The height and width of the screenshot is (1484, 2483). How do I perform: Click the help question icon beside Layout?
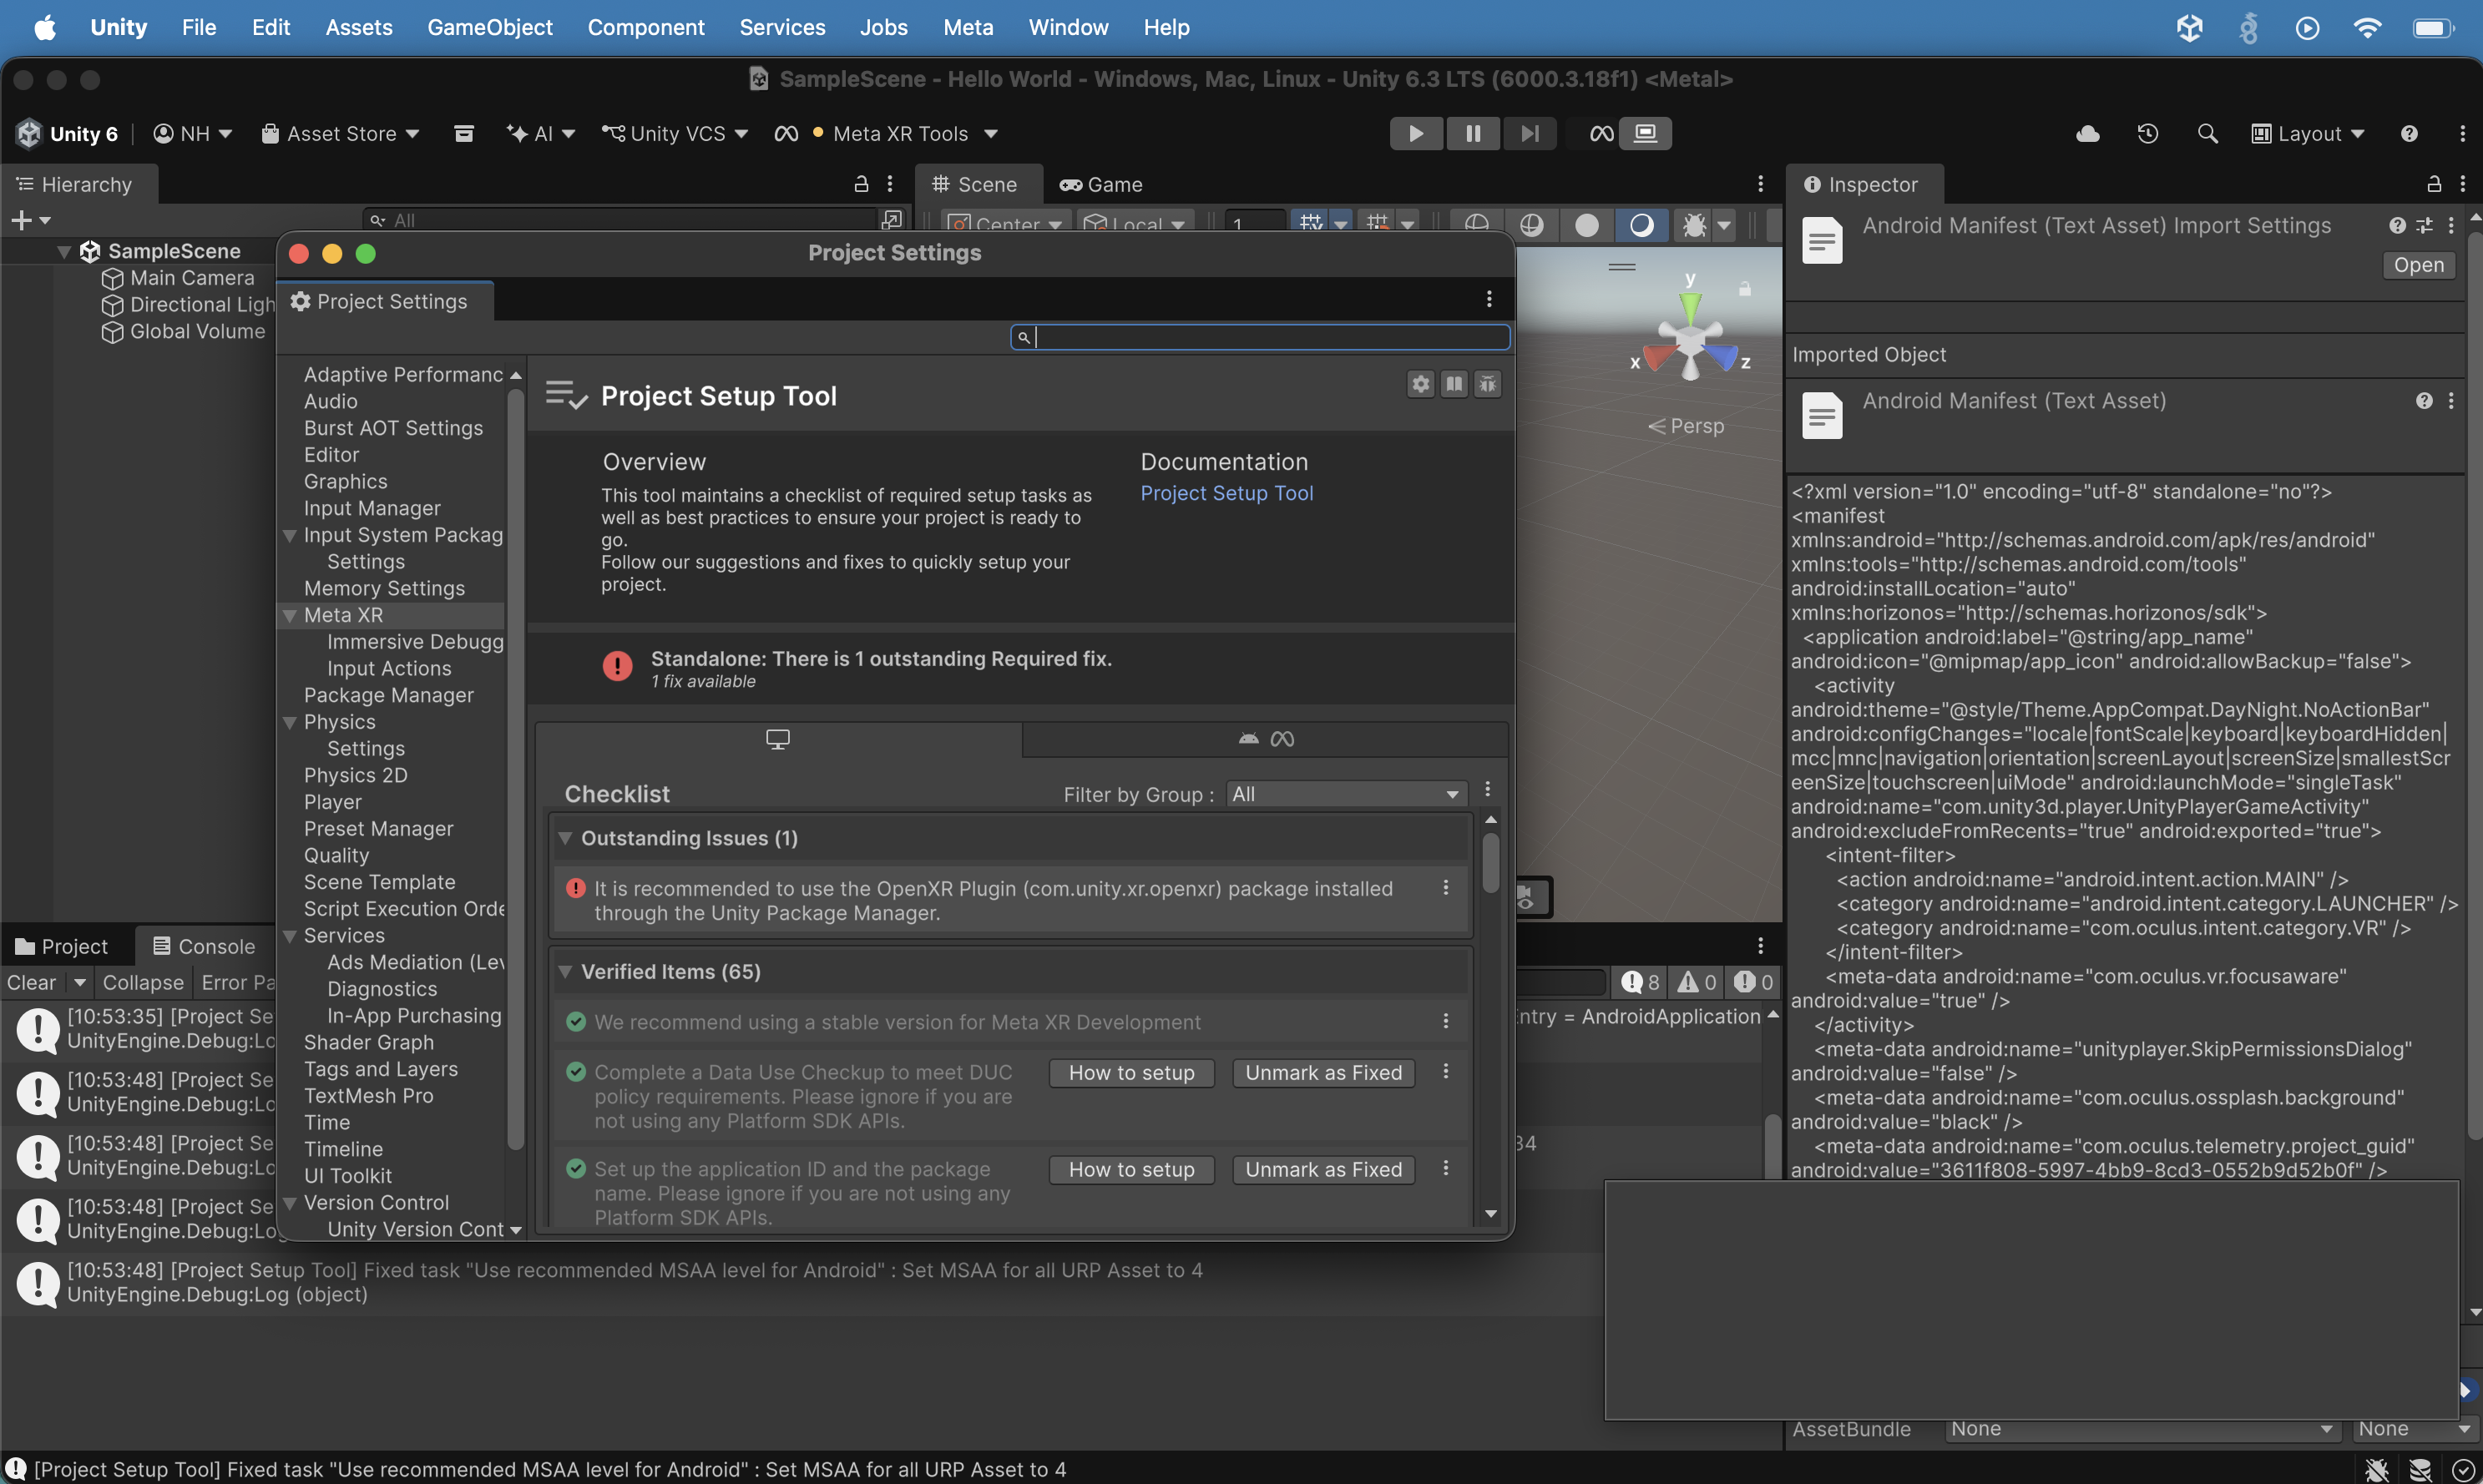tap(2409, 133)
